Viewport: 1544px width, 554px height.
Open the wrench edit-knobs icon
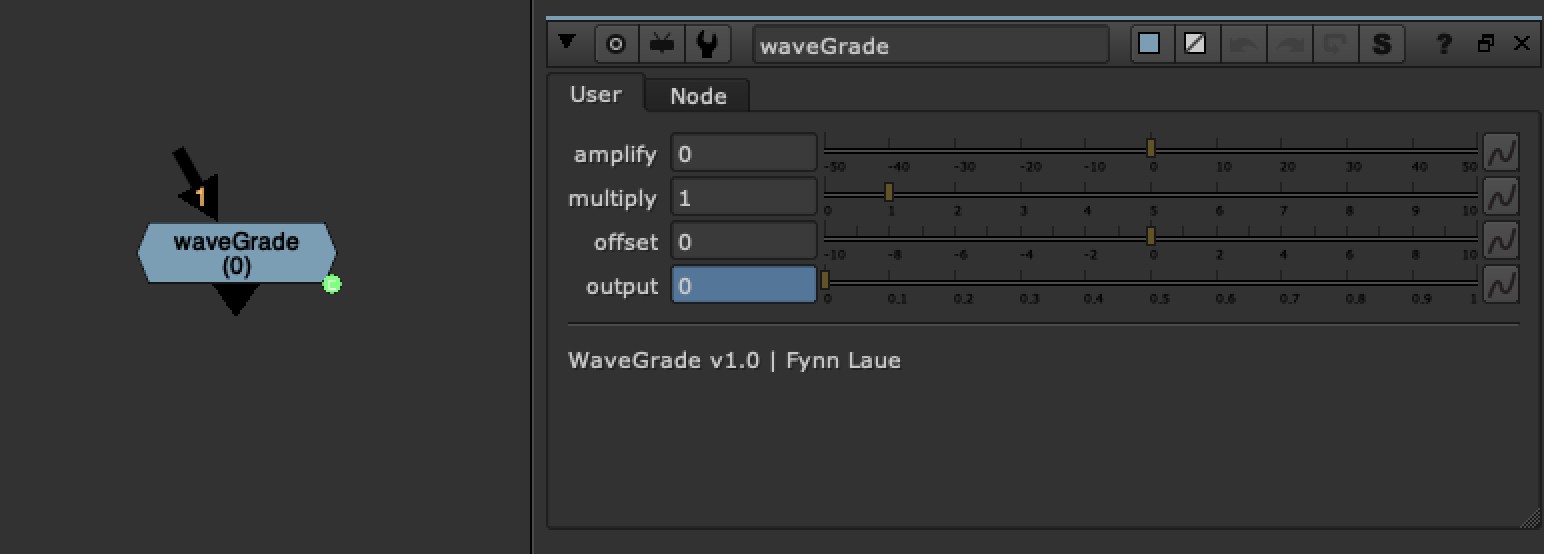(707, 44)
